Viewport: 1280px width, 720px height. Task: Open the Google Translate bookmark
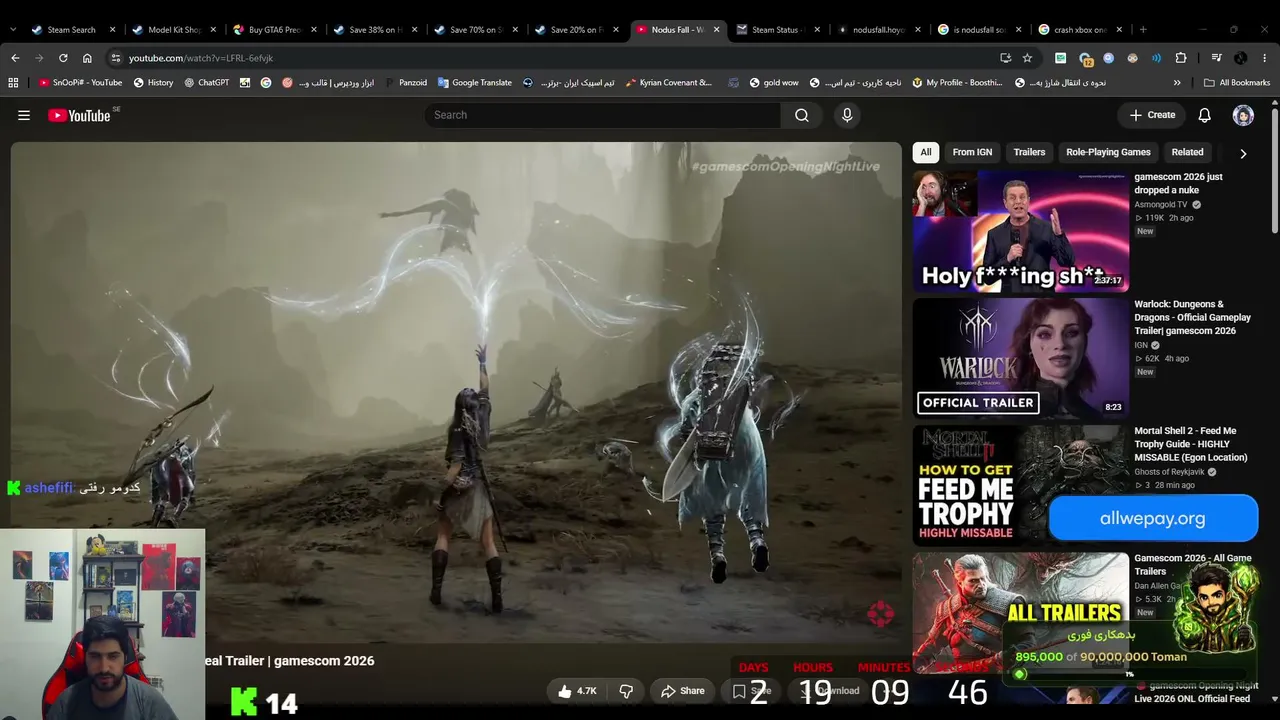475,83
